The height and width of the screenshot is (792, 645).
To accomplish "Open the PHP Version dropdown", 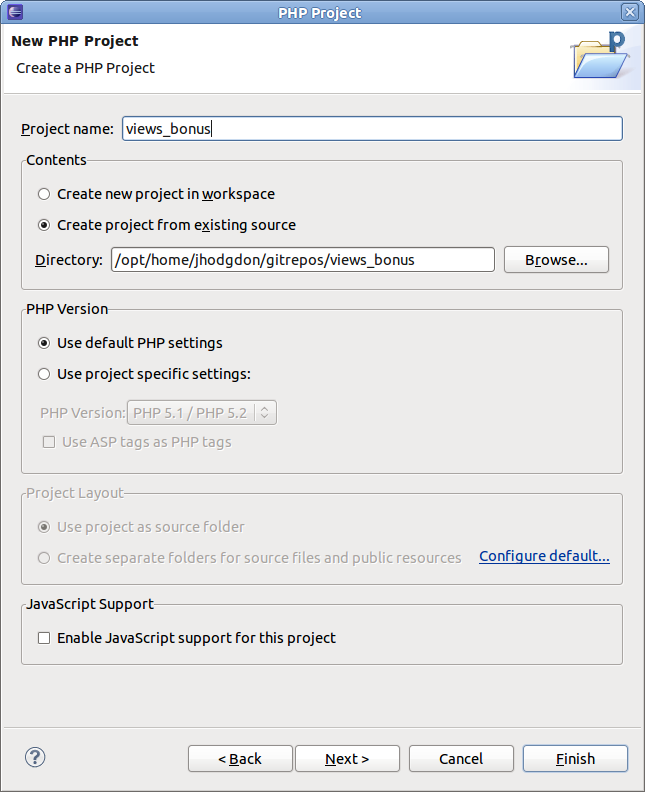I will click(202, 413).
